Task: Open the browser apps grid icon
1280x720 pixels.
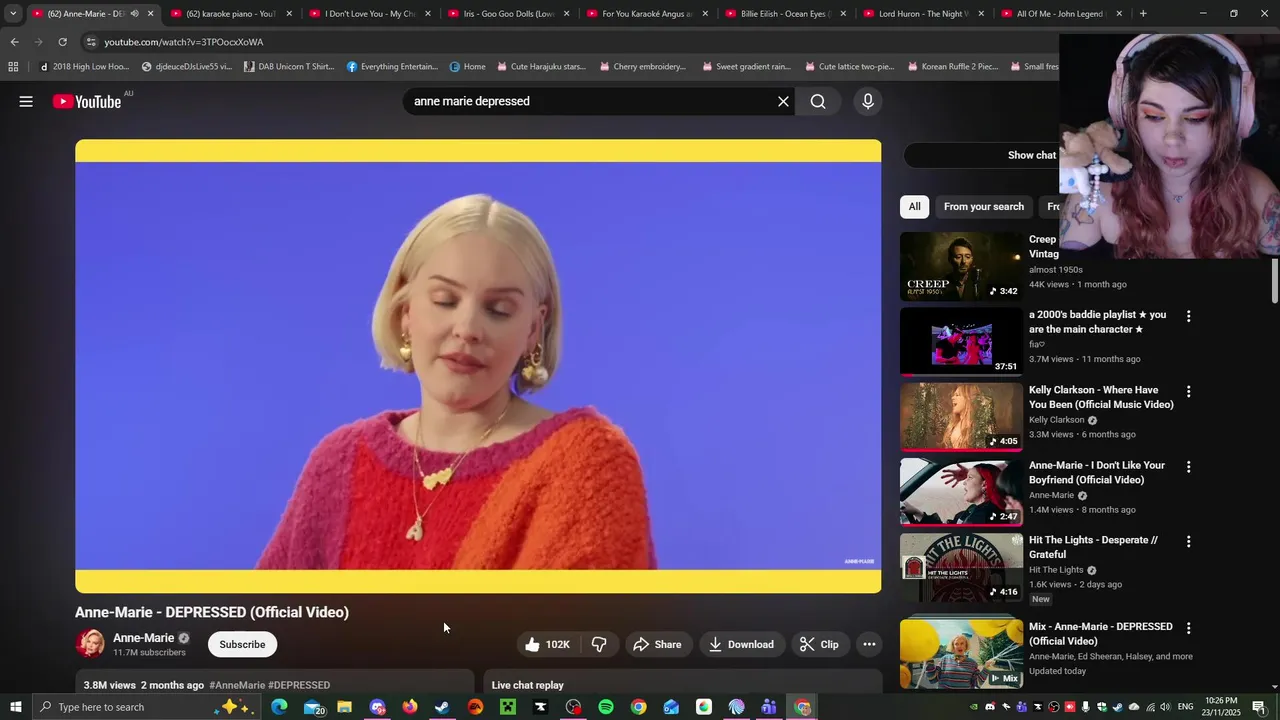Action: (x=13, y=67)
